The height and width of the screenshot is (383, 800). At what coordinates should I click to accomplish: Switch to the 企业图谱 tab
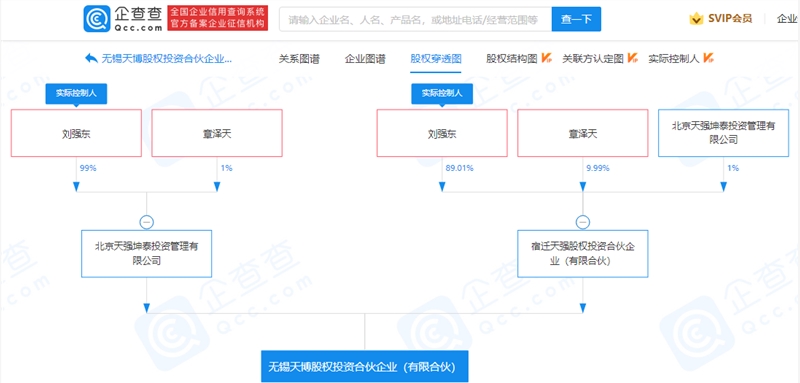pos(365,59)
